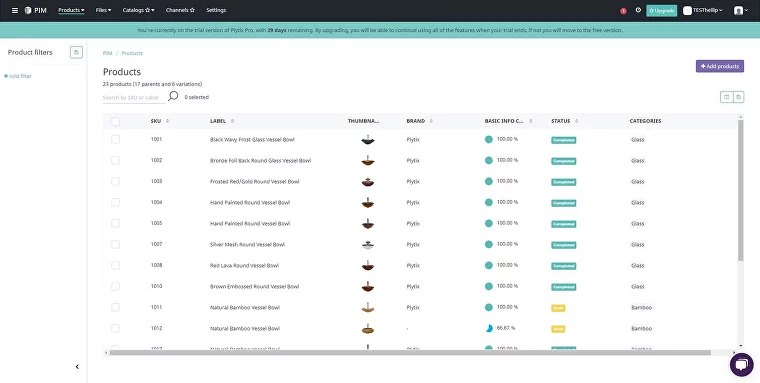
Task: Open the hamburger menu icon
Action: click(15, 10)
